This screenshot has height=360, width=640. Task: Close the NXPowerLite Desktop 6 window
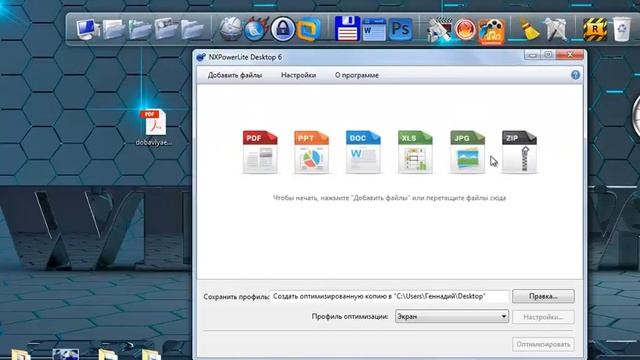tap(570, 55)
